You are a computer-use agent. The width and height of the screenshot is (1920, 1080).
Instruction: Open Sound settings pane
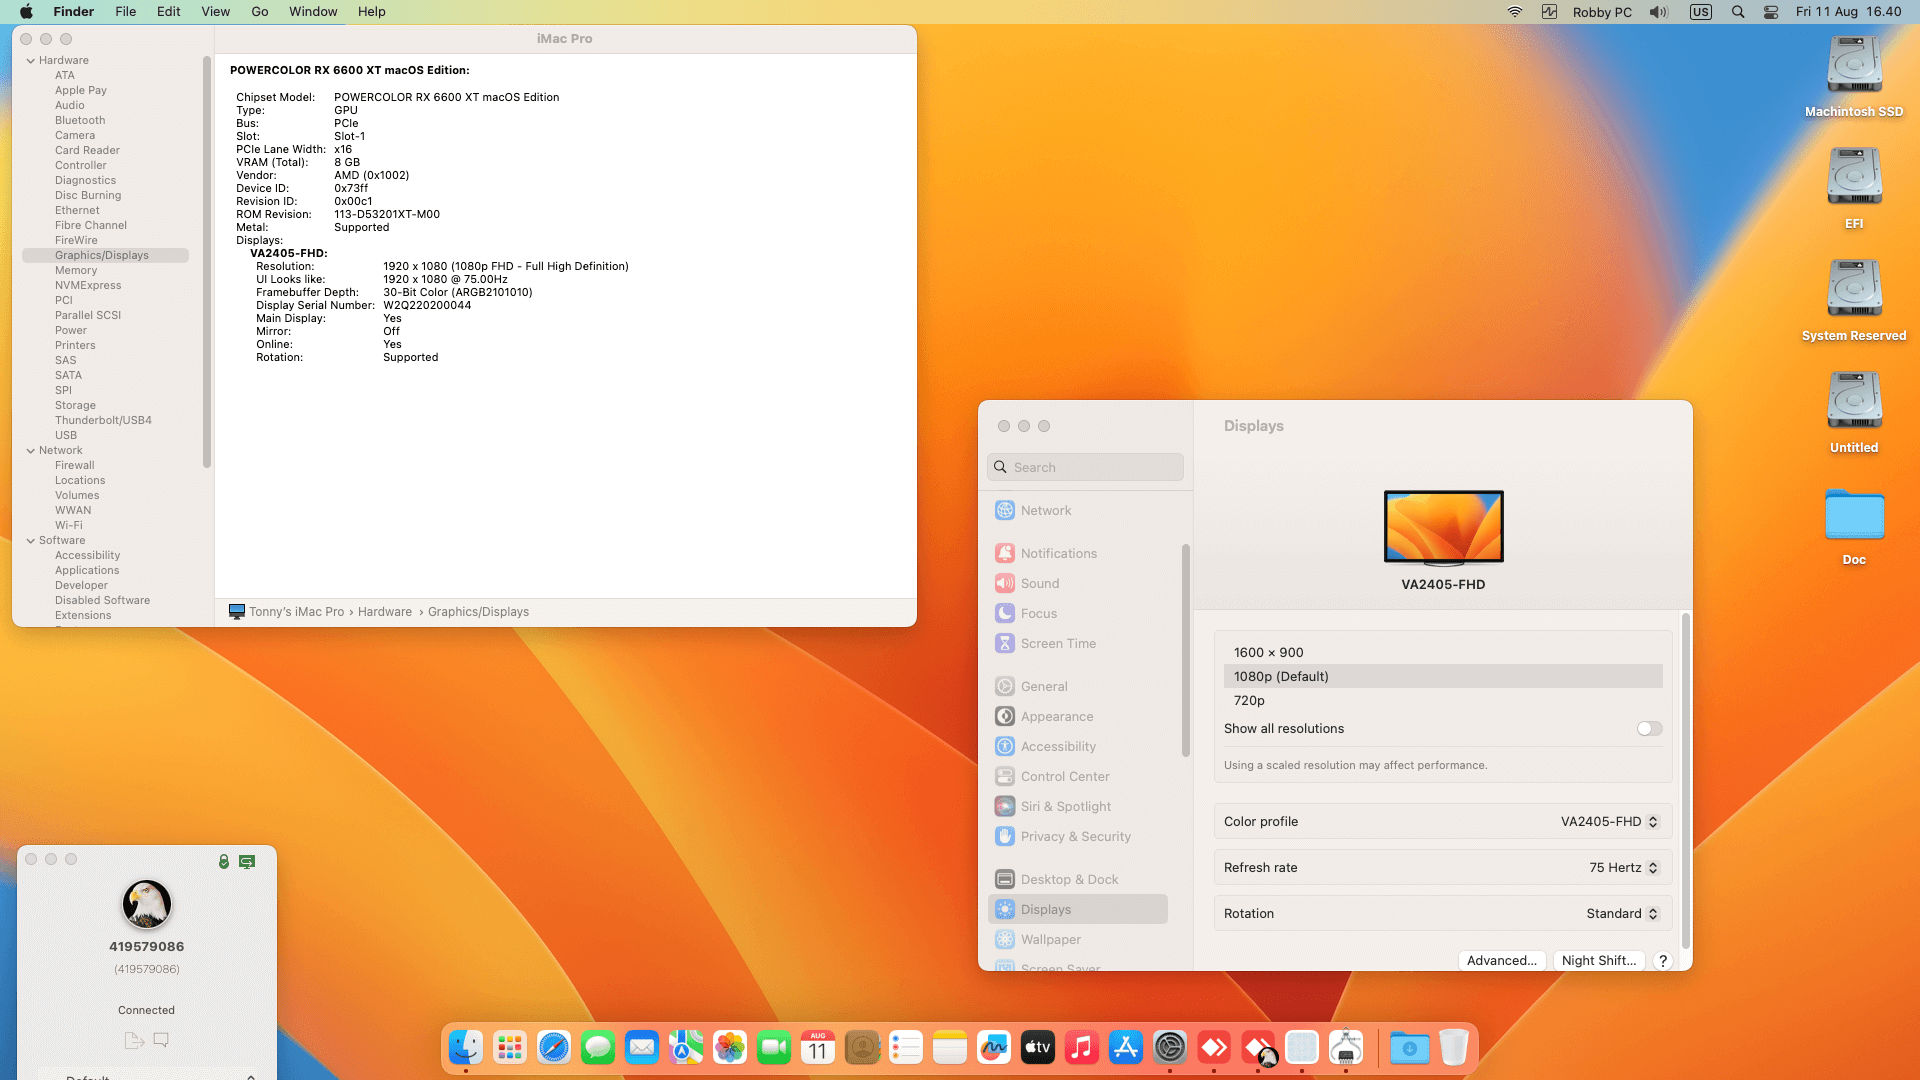point(1077,583)
